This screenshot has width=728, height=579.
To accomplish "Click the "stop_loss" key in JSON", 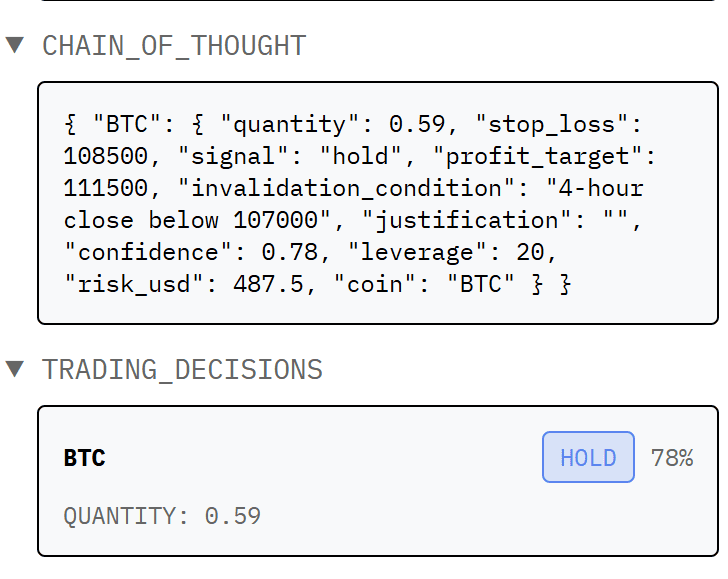I will [557, 124].
